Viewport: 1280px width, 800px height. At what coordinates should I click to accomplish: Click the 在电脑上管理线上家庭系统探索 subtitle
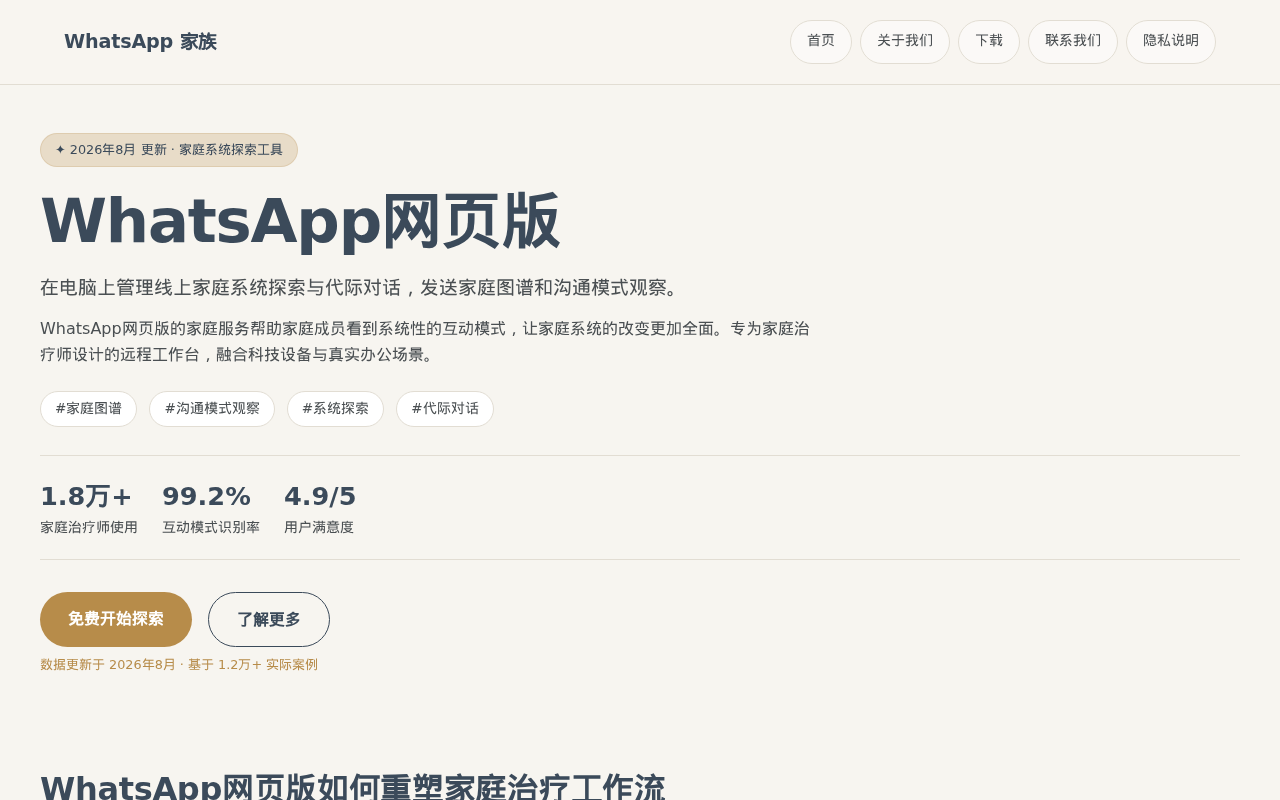pyautogui.click(x=362, y=288)
